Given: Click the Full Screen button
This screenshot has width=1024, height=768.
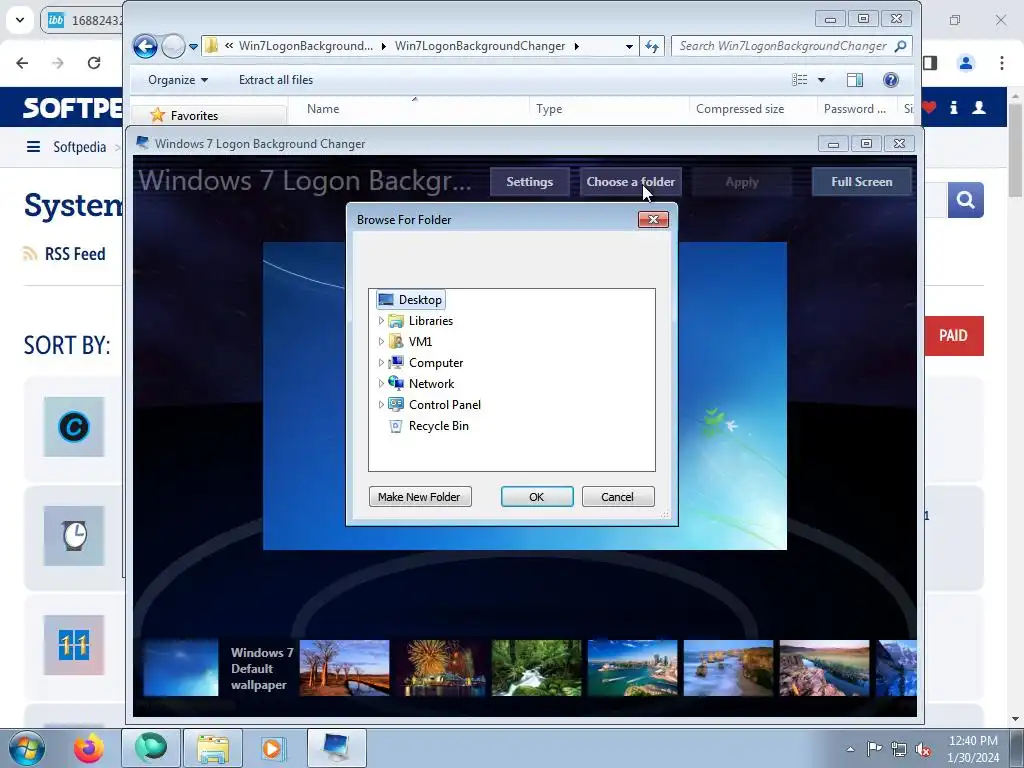Looking at the screenshot, I should pos(861,182).
